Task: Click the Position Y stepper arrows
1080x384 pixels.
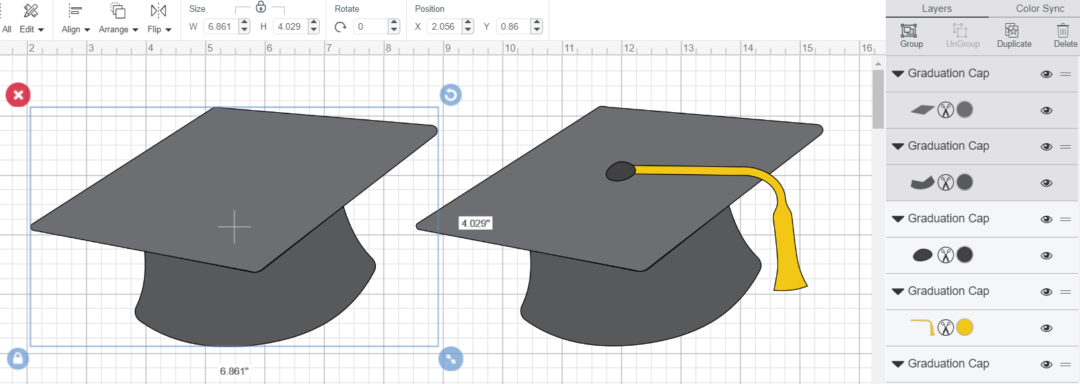Action: (537, 27)
